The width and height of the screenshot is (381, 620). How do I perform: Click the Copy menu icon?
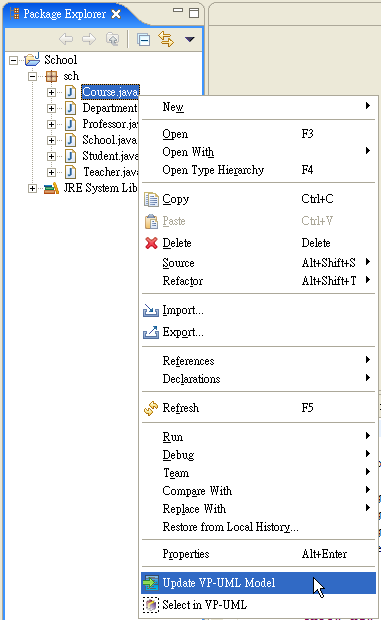tap(151, 199)
